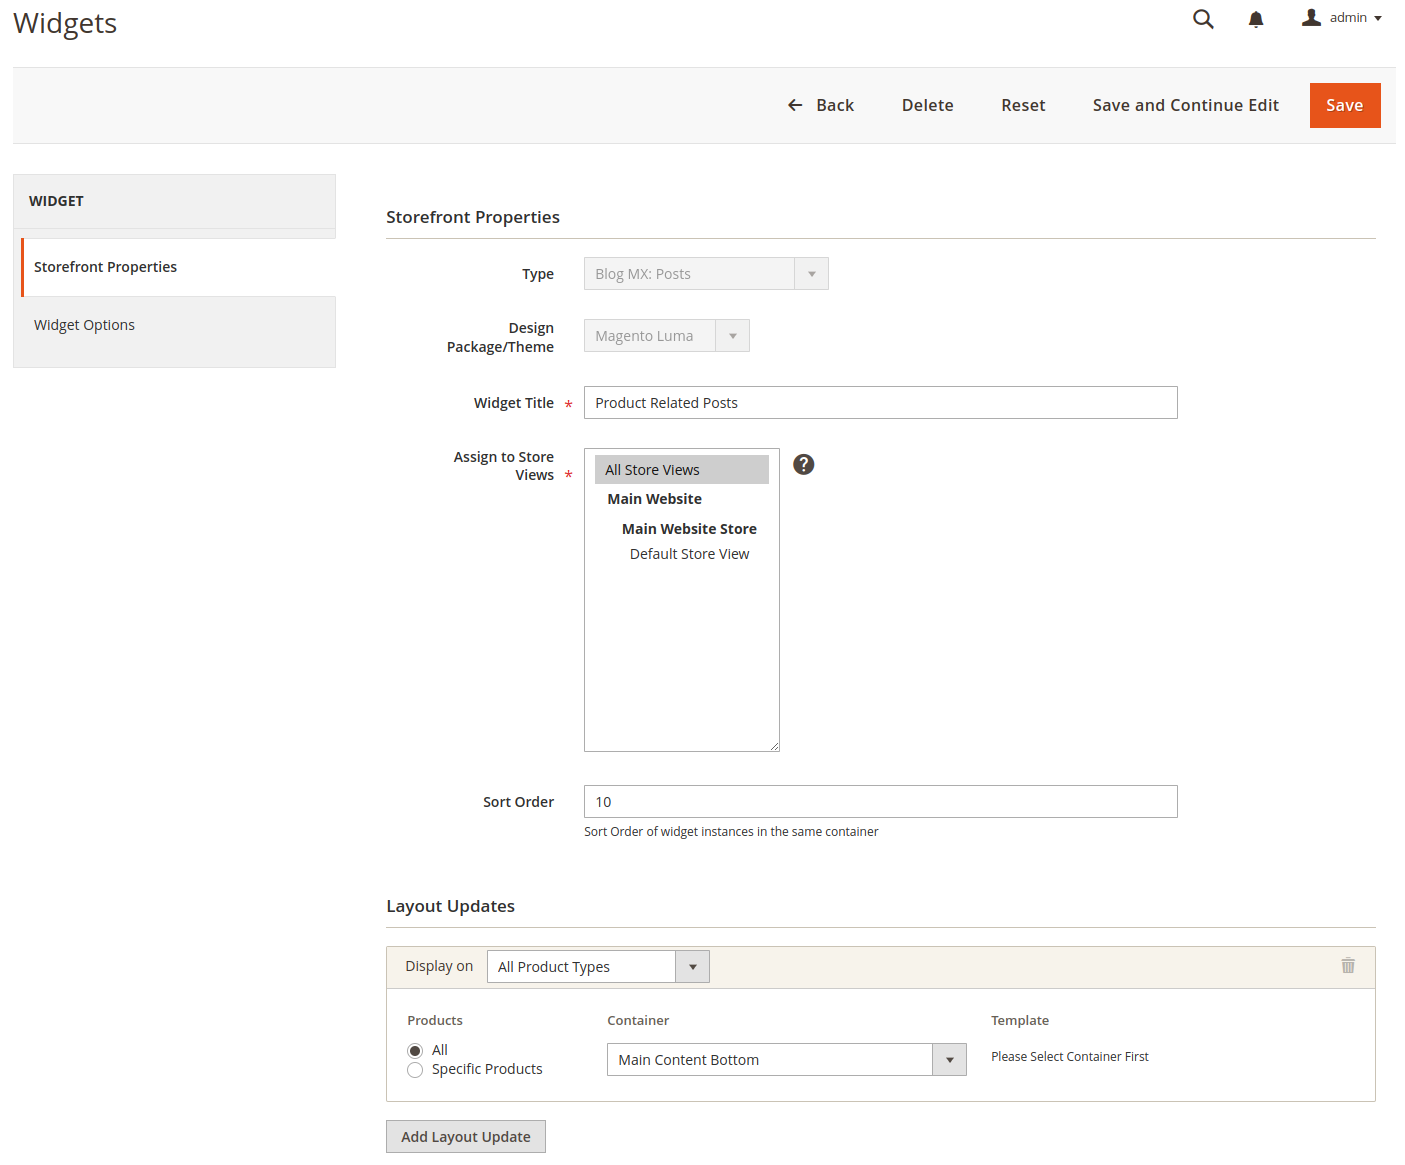The width and height of the screenshot is (1405, 1165).
Task: Click the Delete widget button
Action: coord(927,105)
